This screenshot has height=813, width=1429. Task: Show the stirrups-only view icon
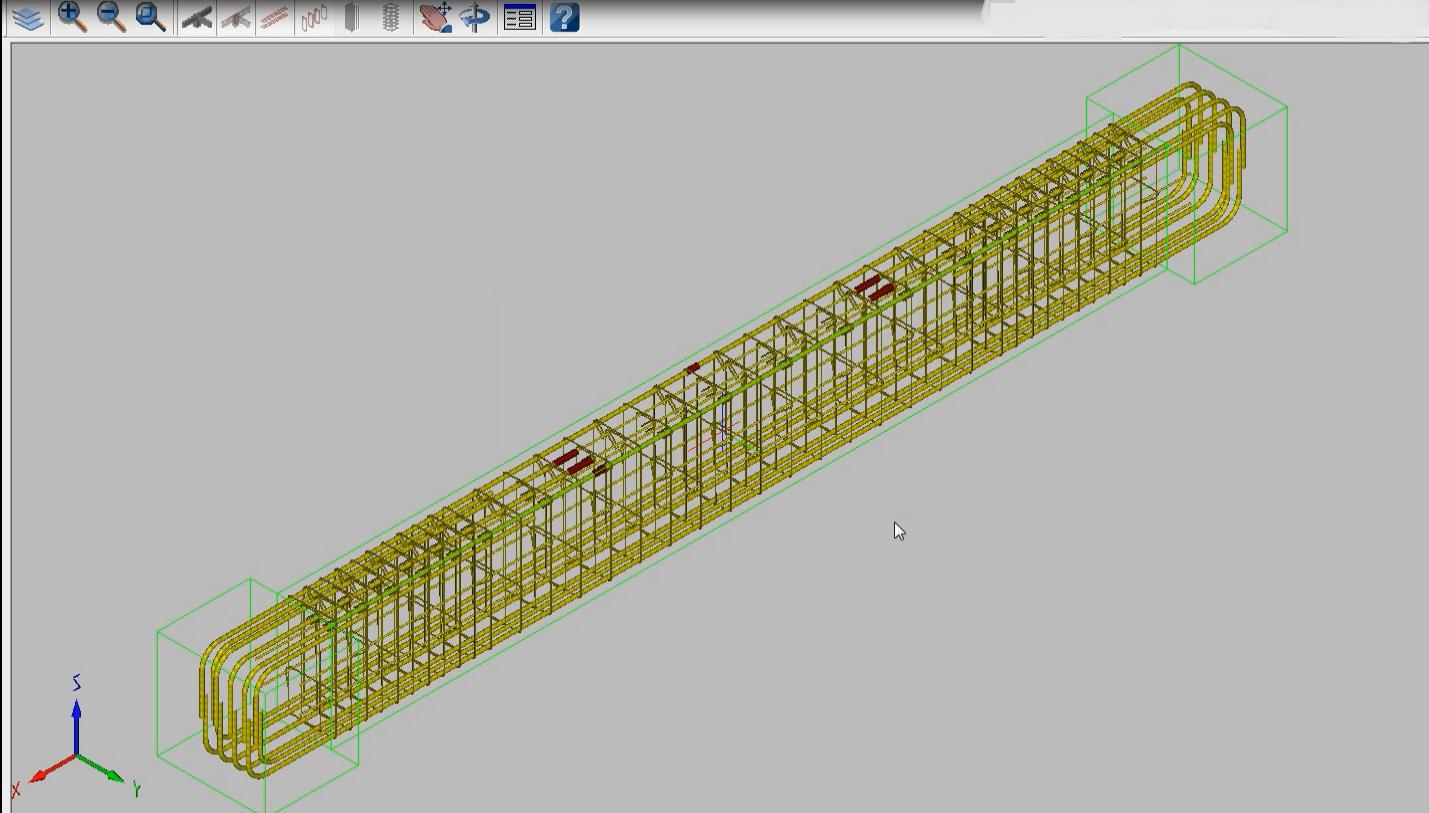point(314,18)
